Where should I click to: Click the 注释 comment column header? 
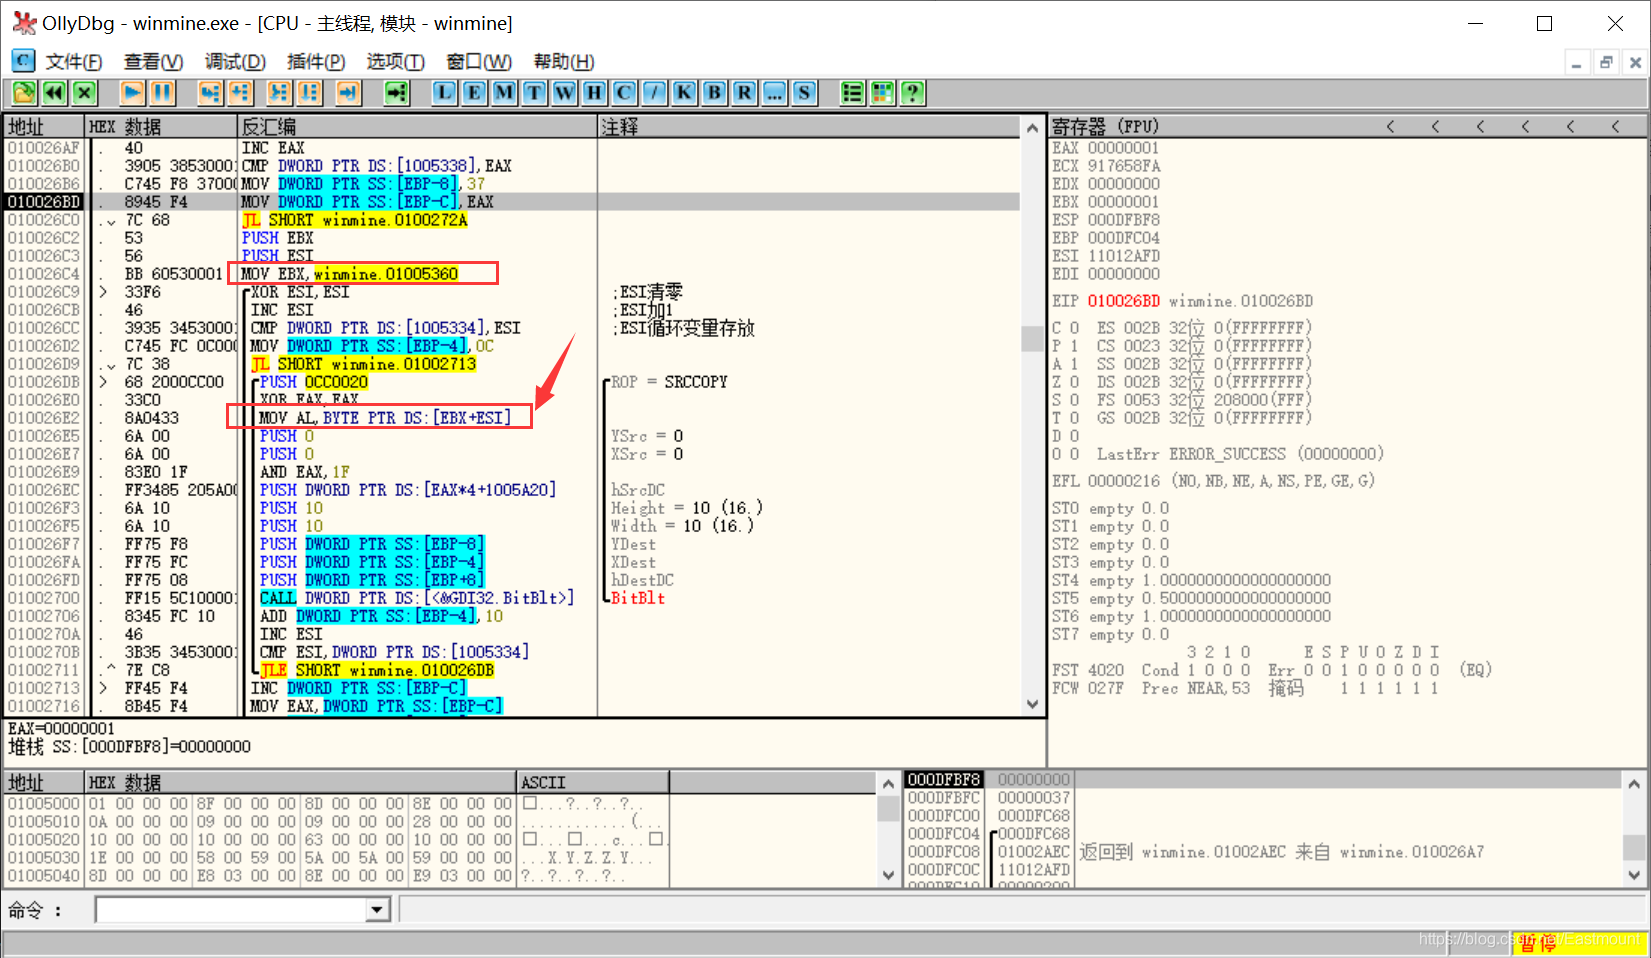tap(809, 127)
